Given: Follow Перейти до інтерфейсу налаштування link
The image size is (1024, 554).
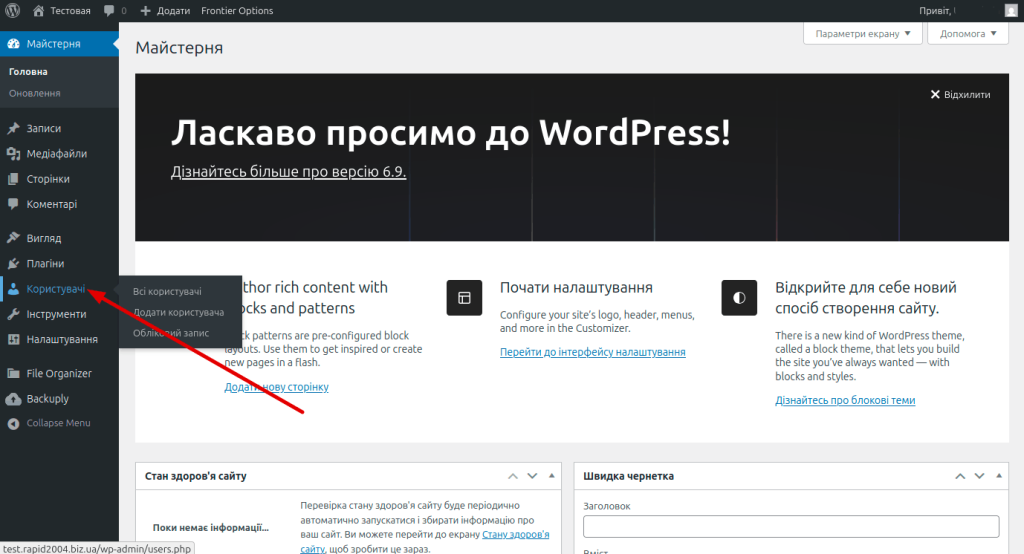Looking at the screenshot, I should tap(592, 353).
